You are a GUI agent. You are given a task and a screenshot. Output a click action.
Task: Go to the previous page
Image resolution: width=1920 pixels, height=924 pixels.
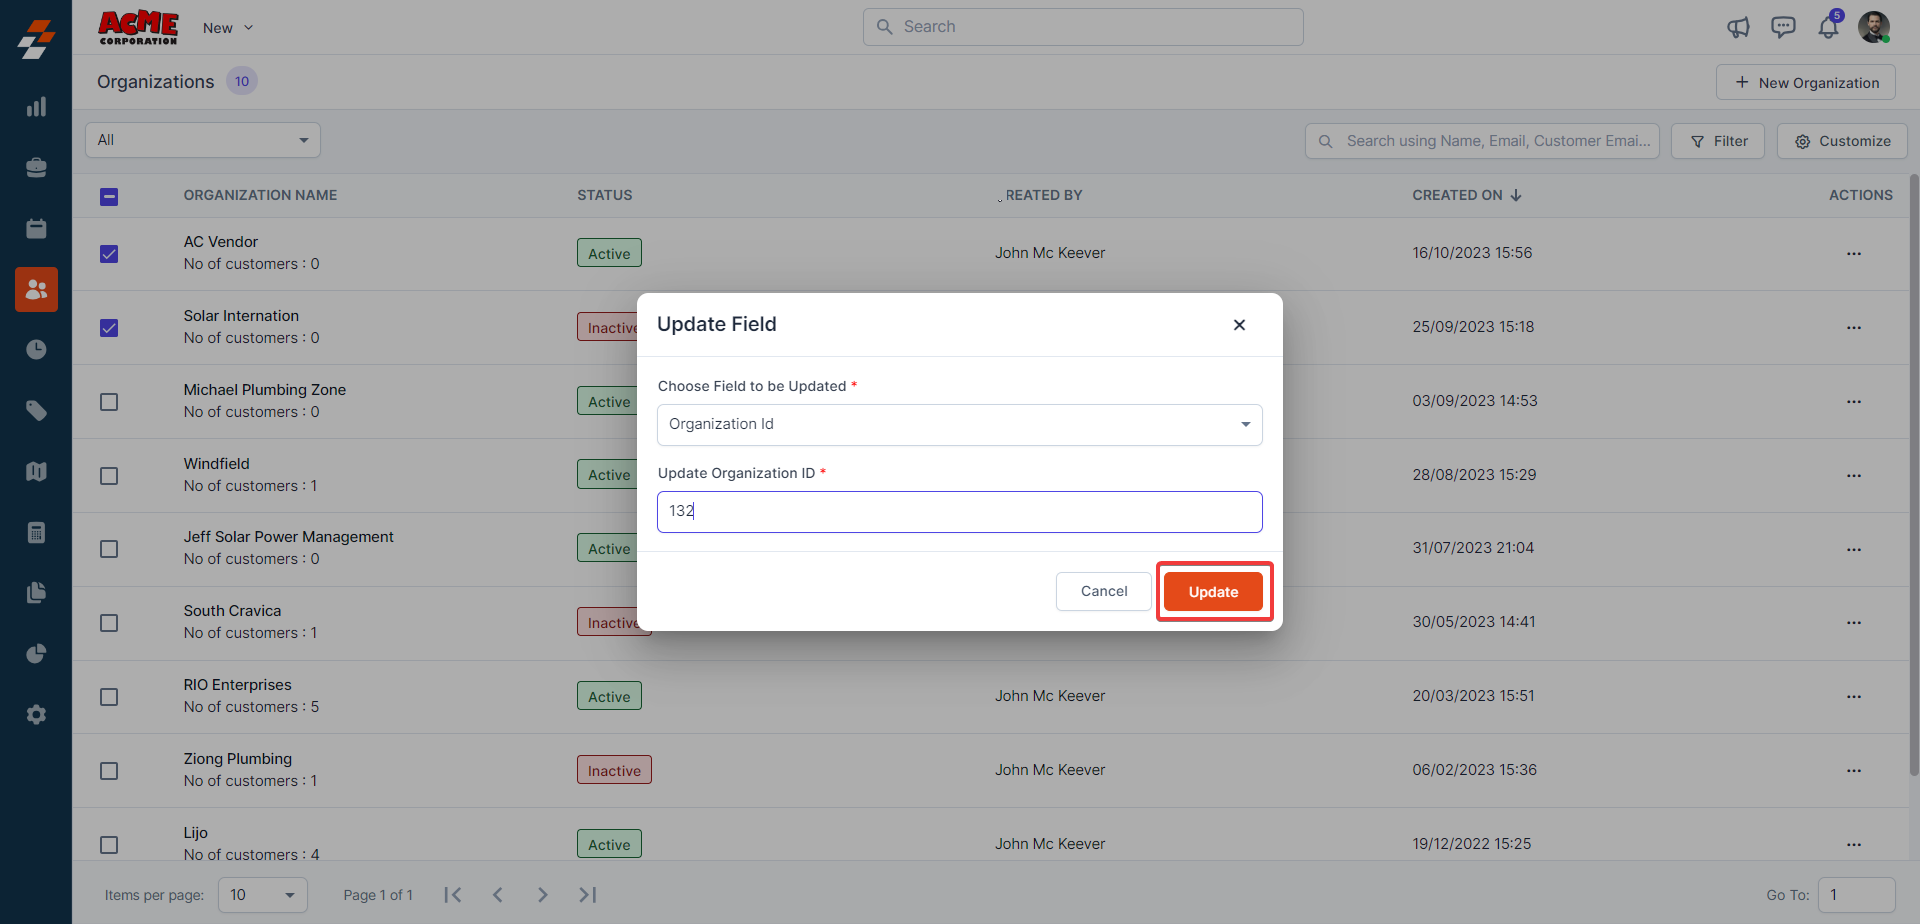498,895
